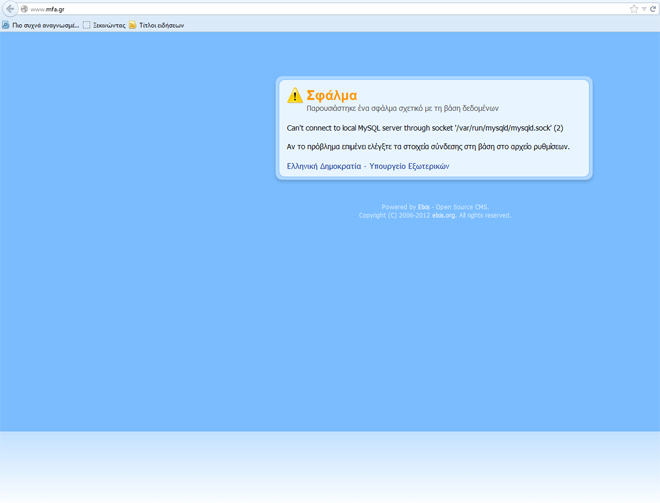Click the icon beside 'Πιο συχνά αναγνωσμέ...'
The image size is (660, 503).
point(6,25)
